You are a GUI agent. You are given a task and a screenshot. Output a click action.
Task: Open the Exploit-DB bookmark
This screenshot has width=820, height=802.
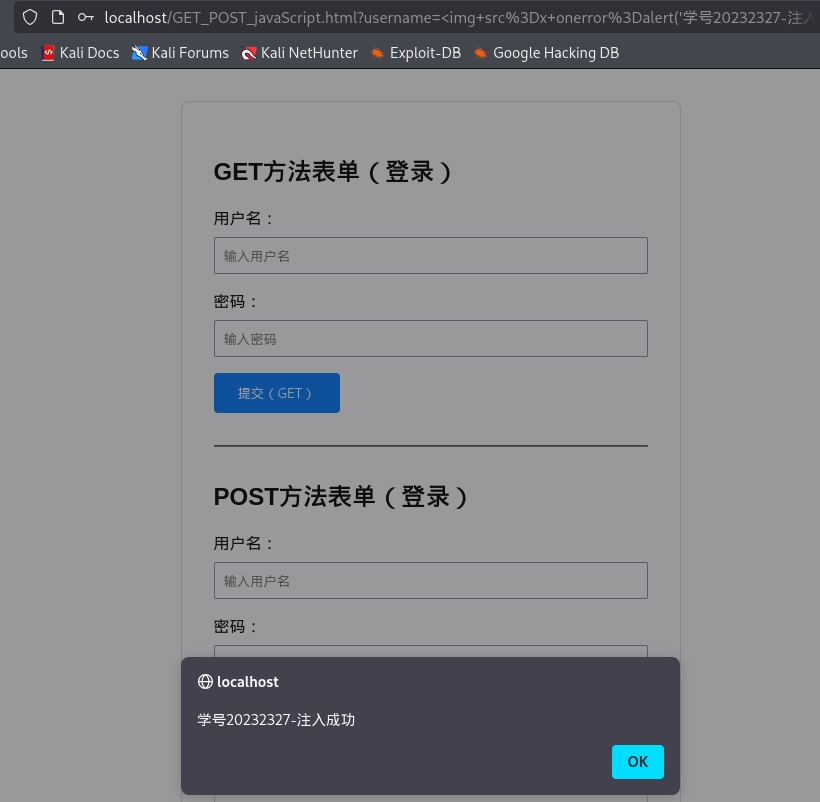416,53
